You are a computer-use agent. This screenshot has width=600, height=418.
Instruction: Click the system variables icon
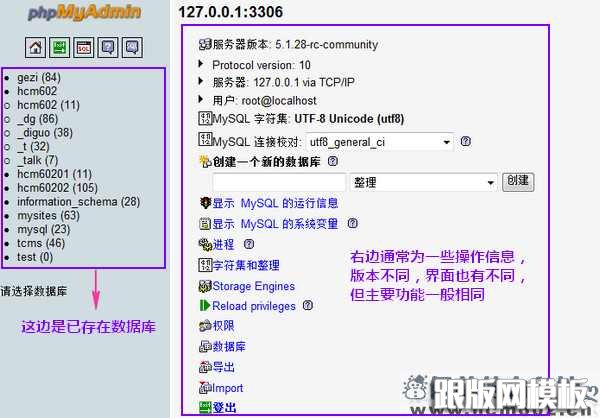[x=205, y=223]
